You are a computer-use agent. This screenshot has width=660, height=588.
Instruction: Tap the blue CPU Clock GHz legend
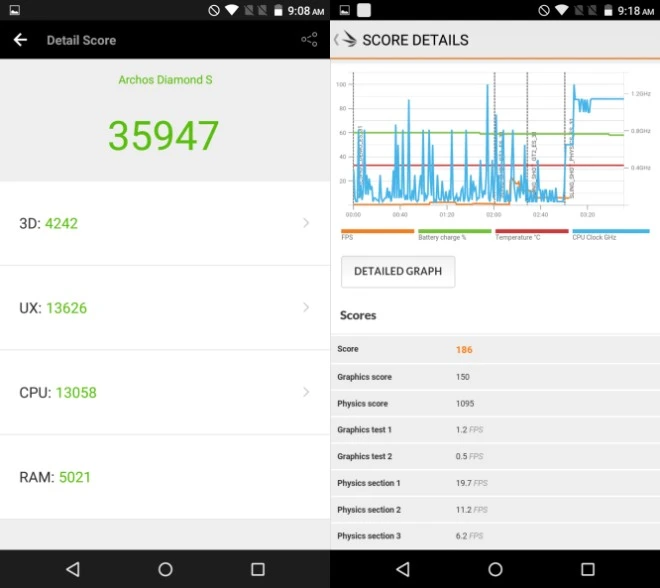(610, 232)
